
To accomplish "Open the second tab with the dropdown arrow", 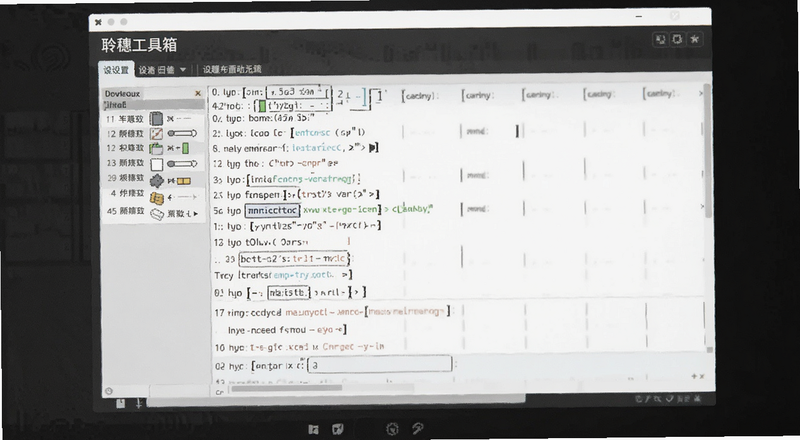I will (x=162, y=70).
